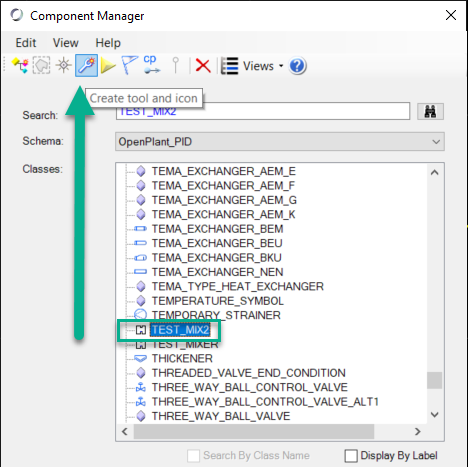Click the Create tool and icon button
This screenshot has width=468, height=467.
coord(86,65)
